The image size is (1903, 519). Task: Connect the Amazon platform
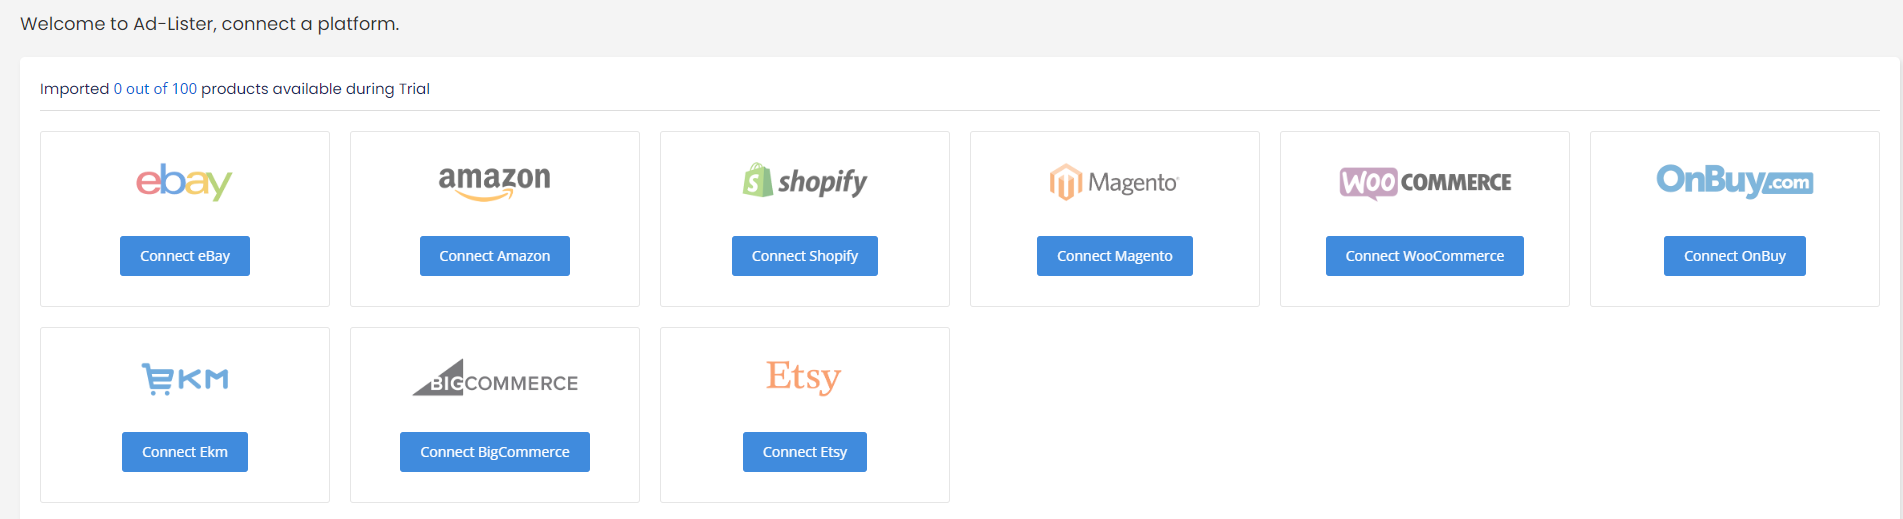click(x=495, y=256)
